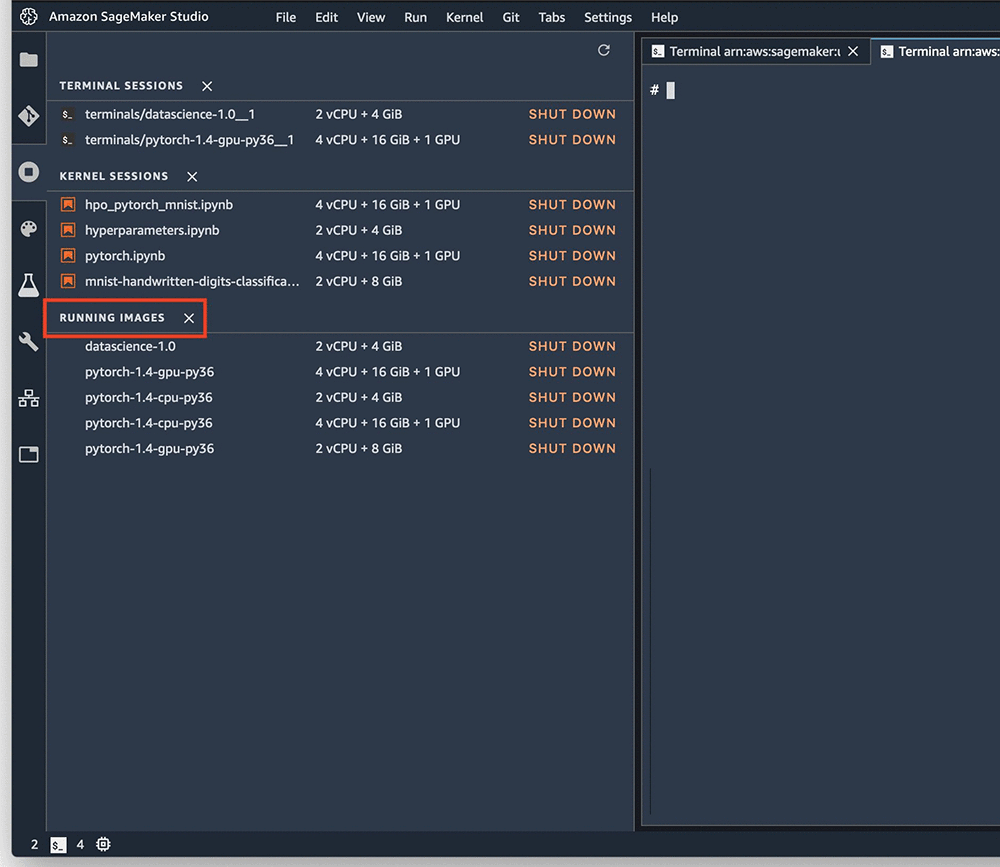This screenshot has height=867, width=1000.
Task: Select terminals/datascience-1.0__1 session name
Action: tap(170, 114)
